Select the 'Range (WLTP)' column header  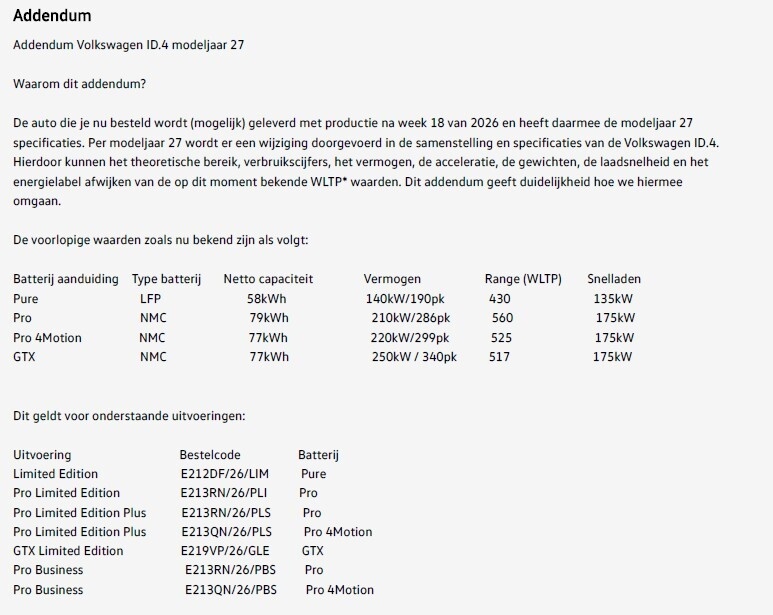pyautogui.click(x=523, y=279)
